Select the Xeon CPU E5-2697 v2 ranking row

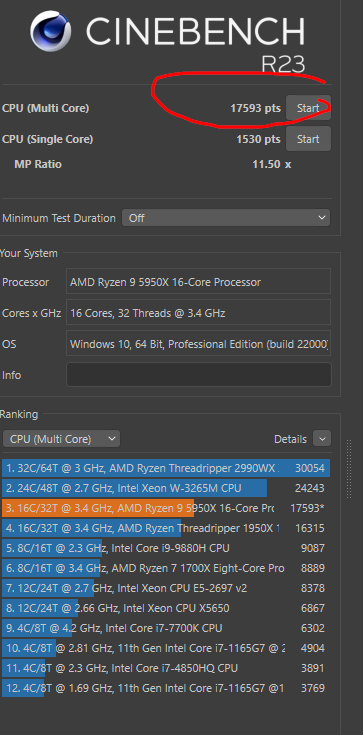point(166,588)
